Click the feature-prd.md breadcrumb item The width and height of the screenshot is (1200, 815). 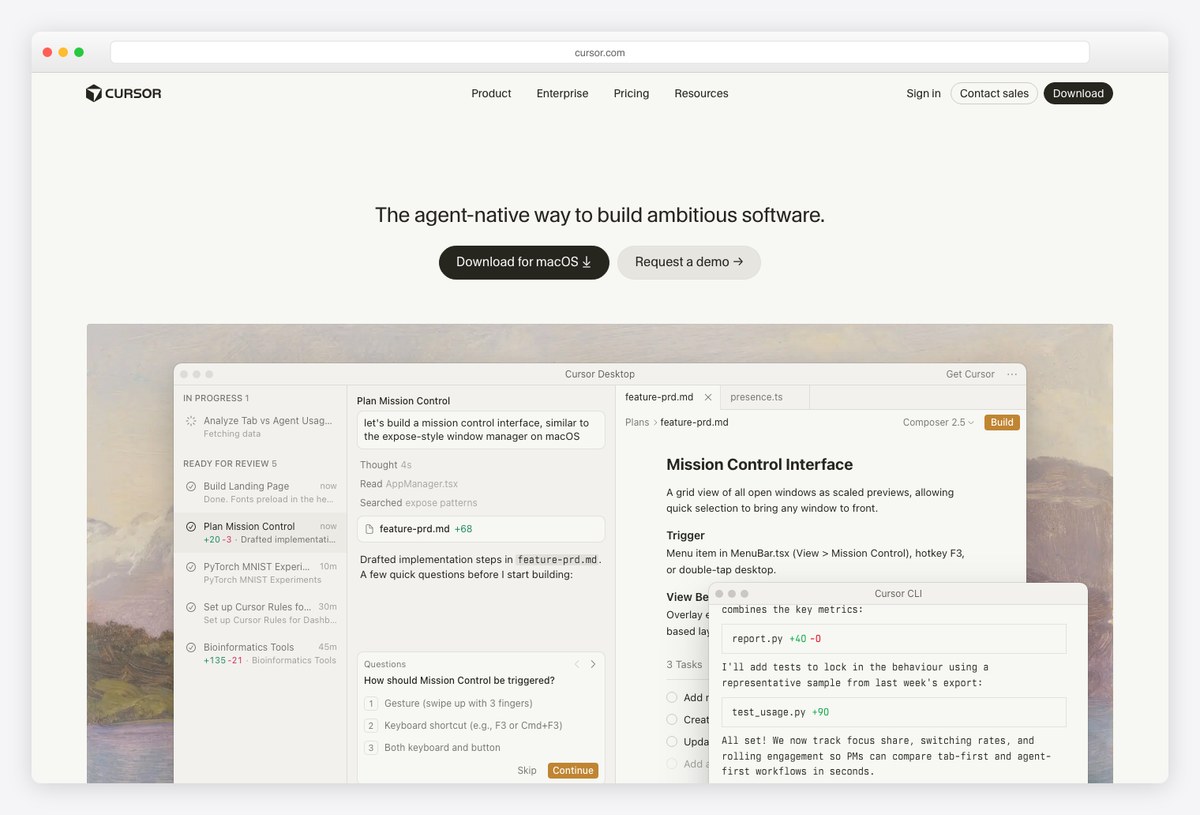pyautogui.click(x=694, y=422)
